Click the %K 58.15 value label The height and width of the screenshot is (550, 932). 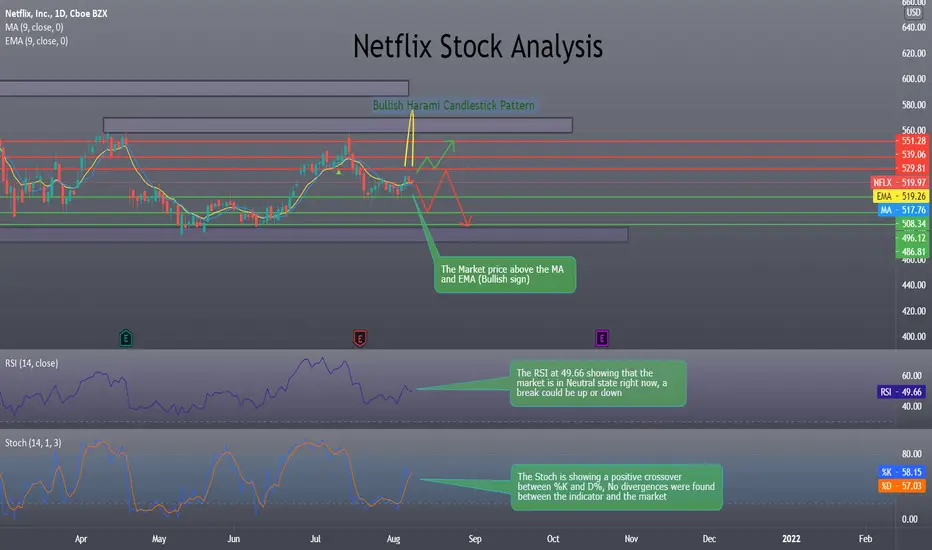point(901,472)
